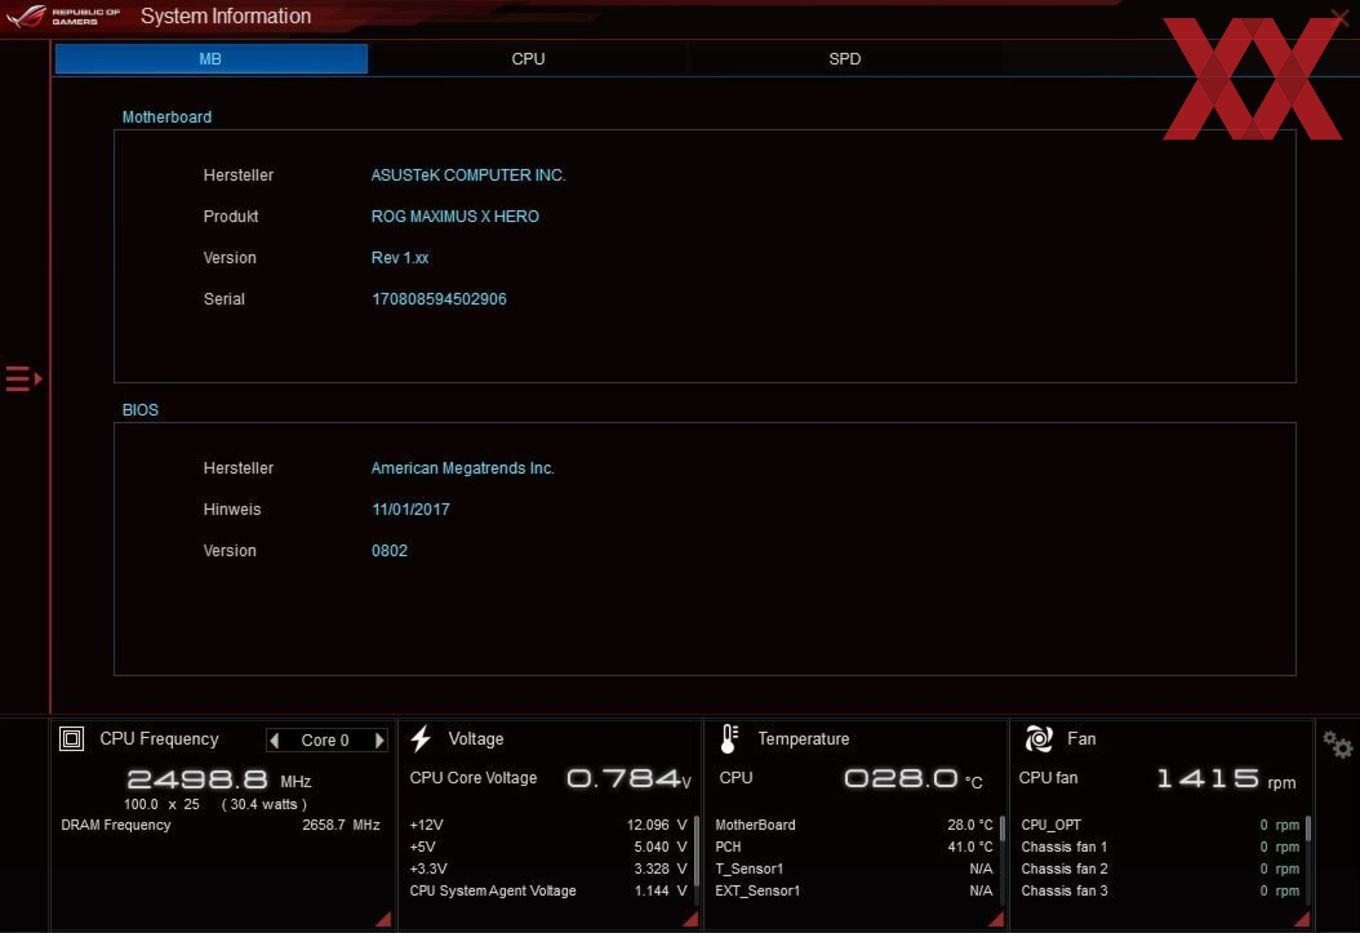Click the Motherboard section heading

point(167,117)
